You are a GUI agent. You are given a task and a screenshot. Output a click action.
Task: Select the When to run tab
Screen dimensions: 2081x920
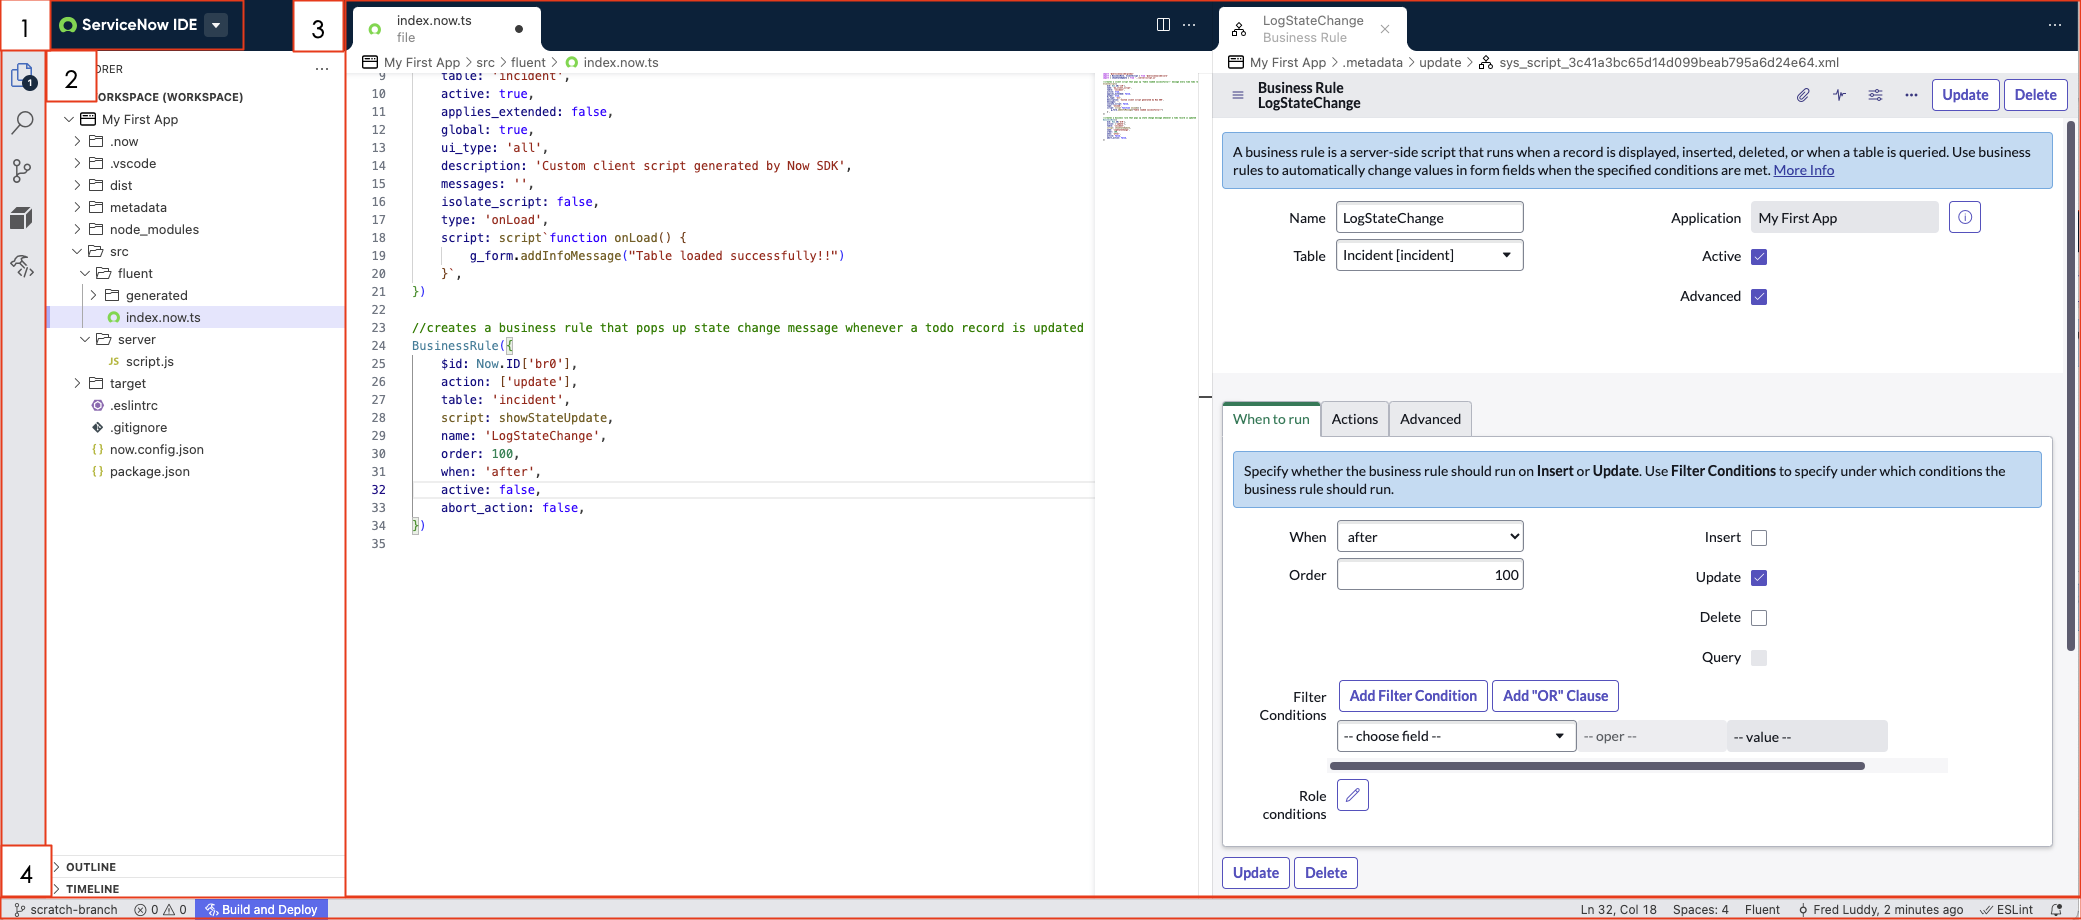[1271, 419]
